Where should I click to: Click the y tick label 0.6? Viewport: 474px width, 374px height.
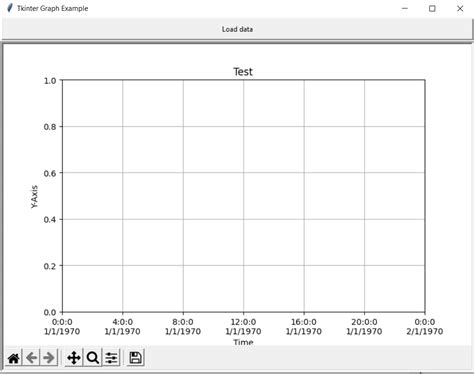coord(50,173)
